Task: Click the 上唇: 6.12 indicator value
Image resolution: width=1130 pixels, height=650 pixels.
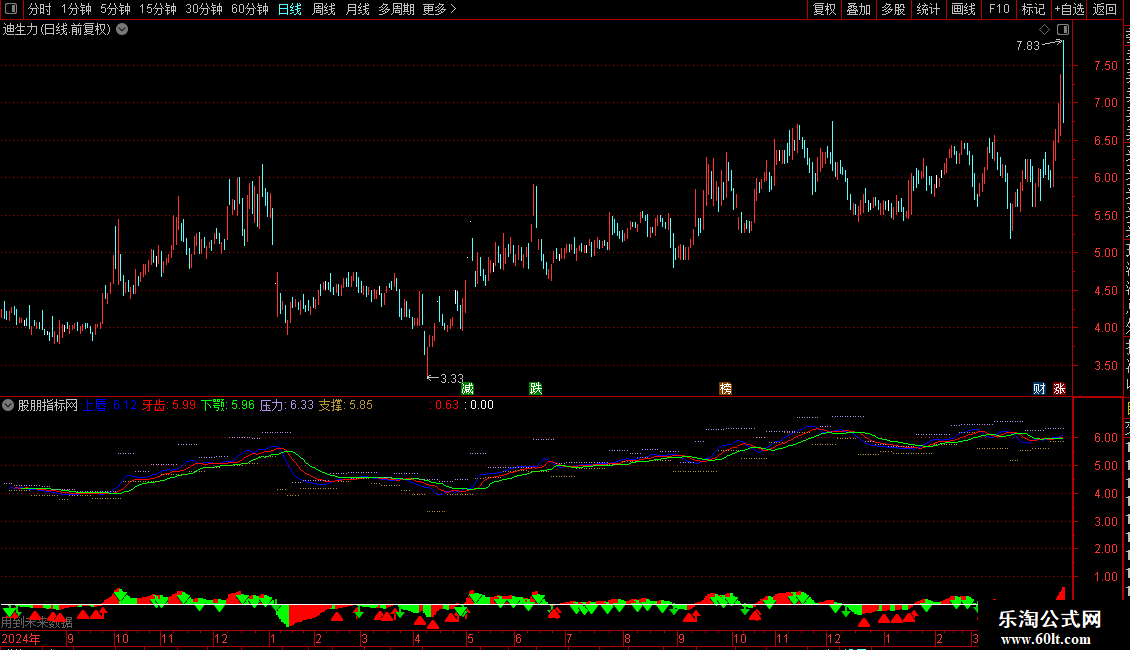Action: pos(110,405)
